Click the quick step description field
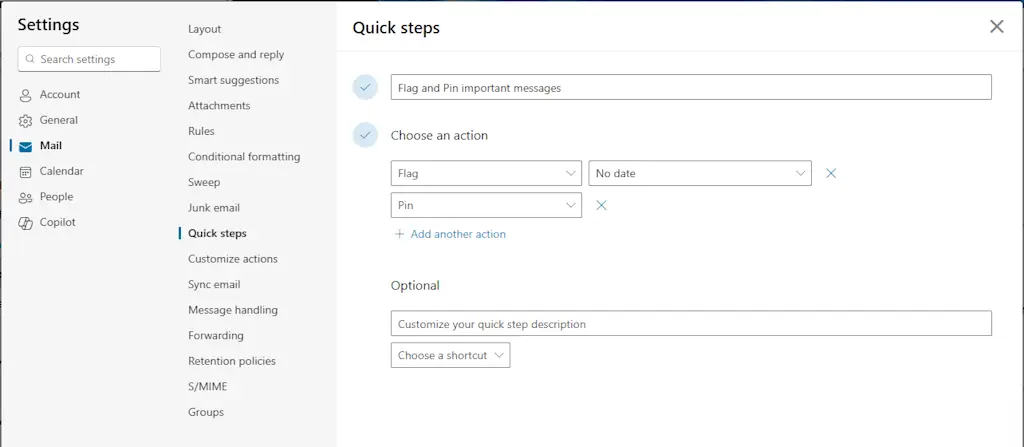1024x447 pixels. [x=690, y=324]
